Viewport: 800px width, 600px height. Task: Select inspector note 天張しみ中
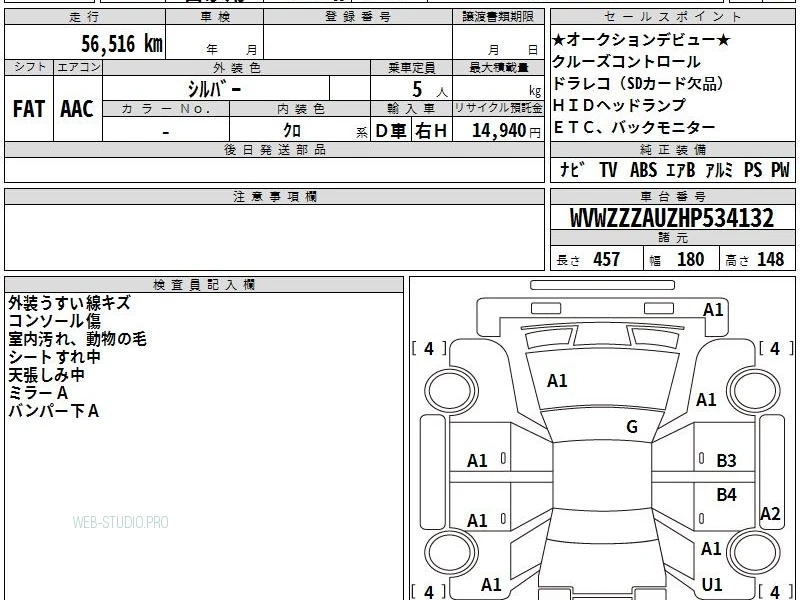(x=46, y=375)
